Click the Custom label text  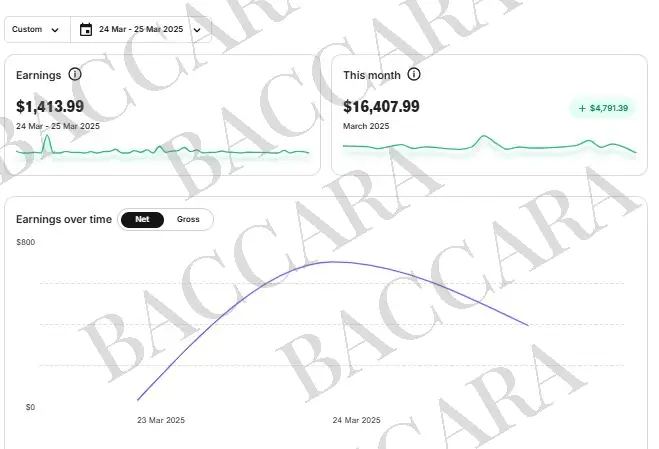click(x=27, y=30)
